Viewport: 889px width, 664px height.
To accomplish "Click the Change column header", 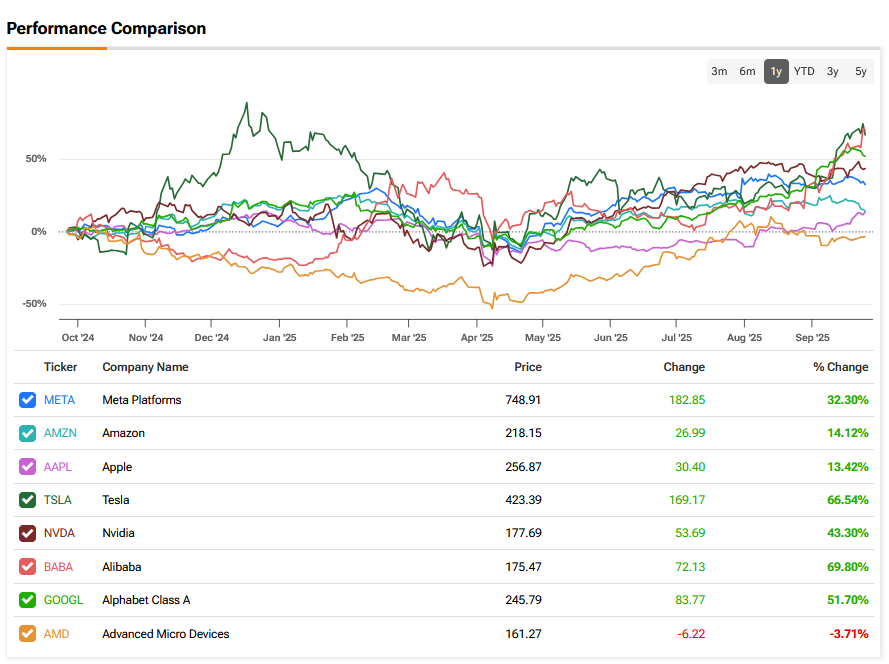I will (x=684, y=367).
